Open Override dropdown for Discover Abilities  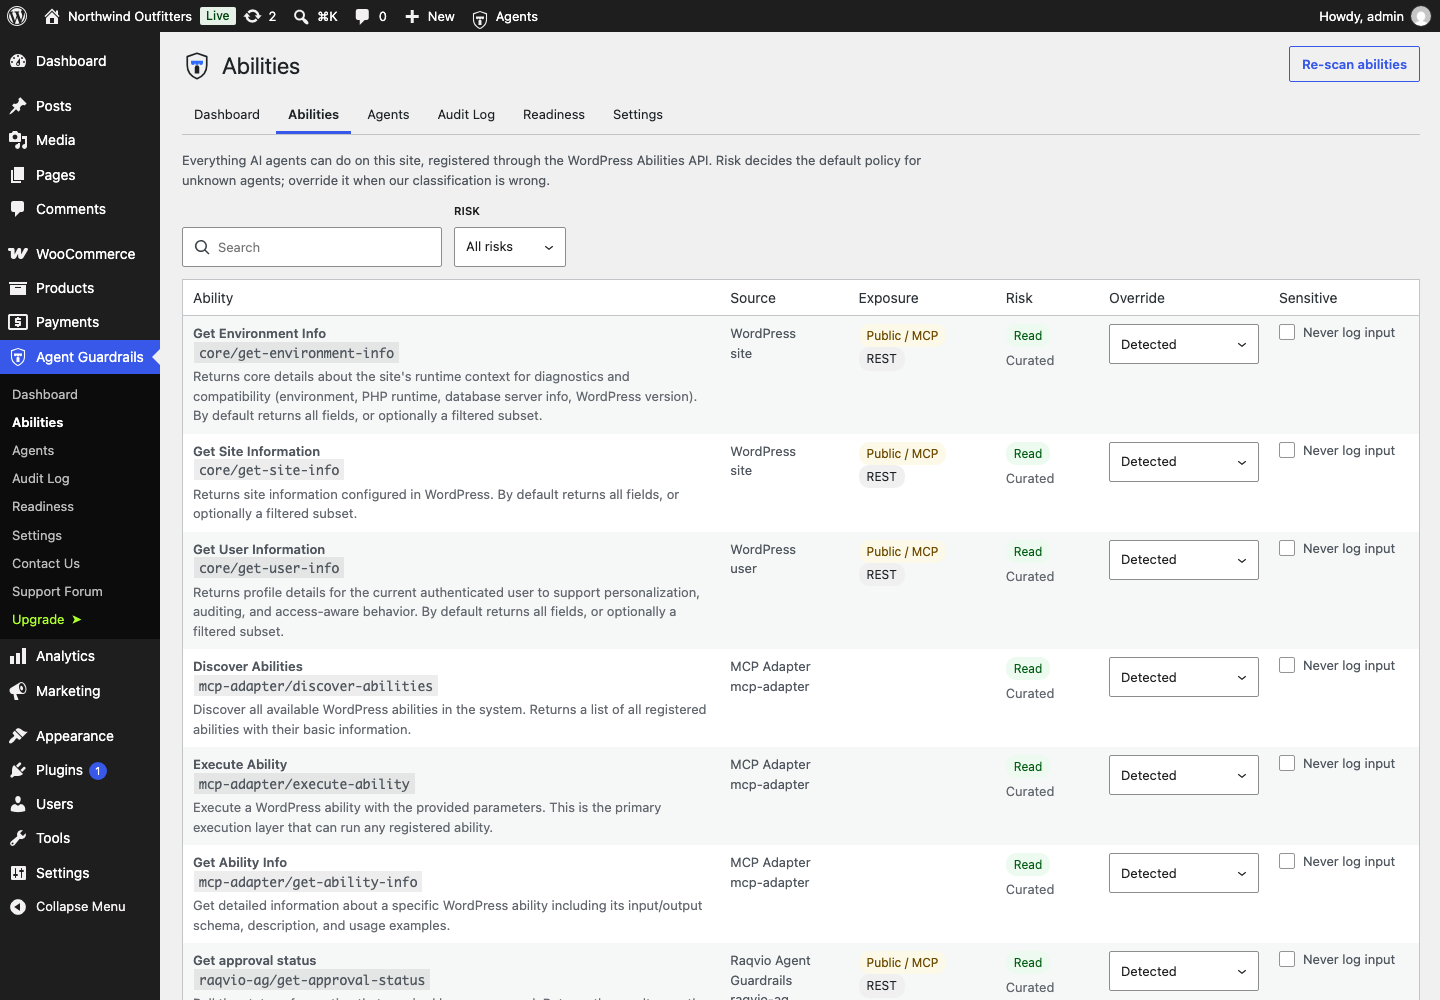[1183, 677]
